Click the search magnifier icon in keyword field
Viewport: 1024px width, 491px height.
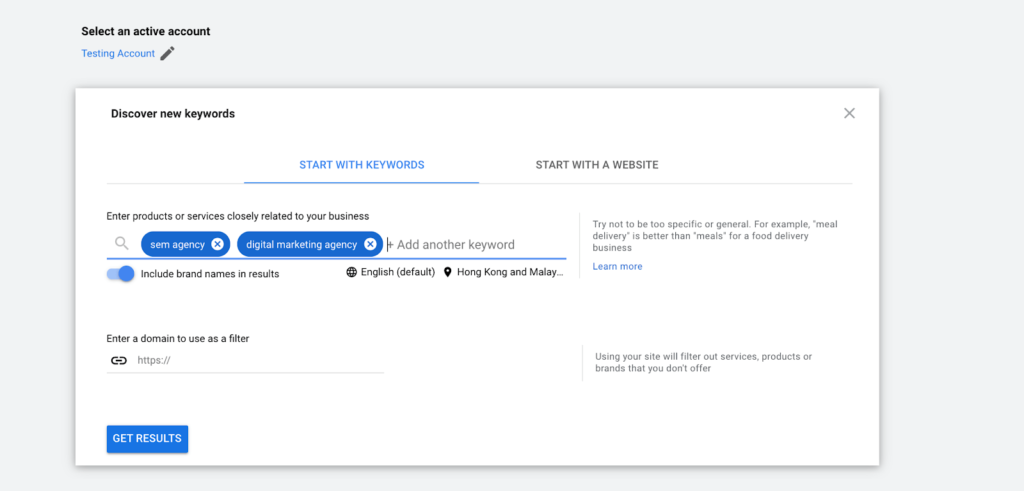coord(121,244)
